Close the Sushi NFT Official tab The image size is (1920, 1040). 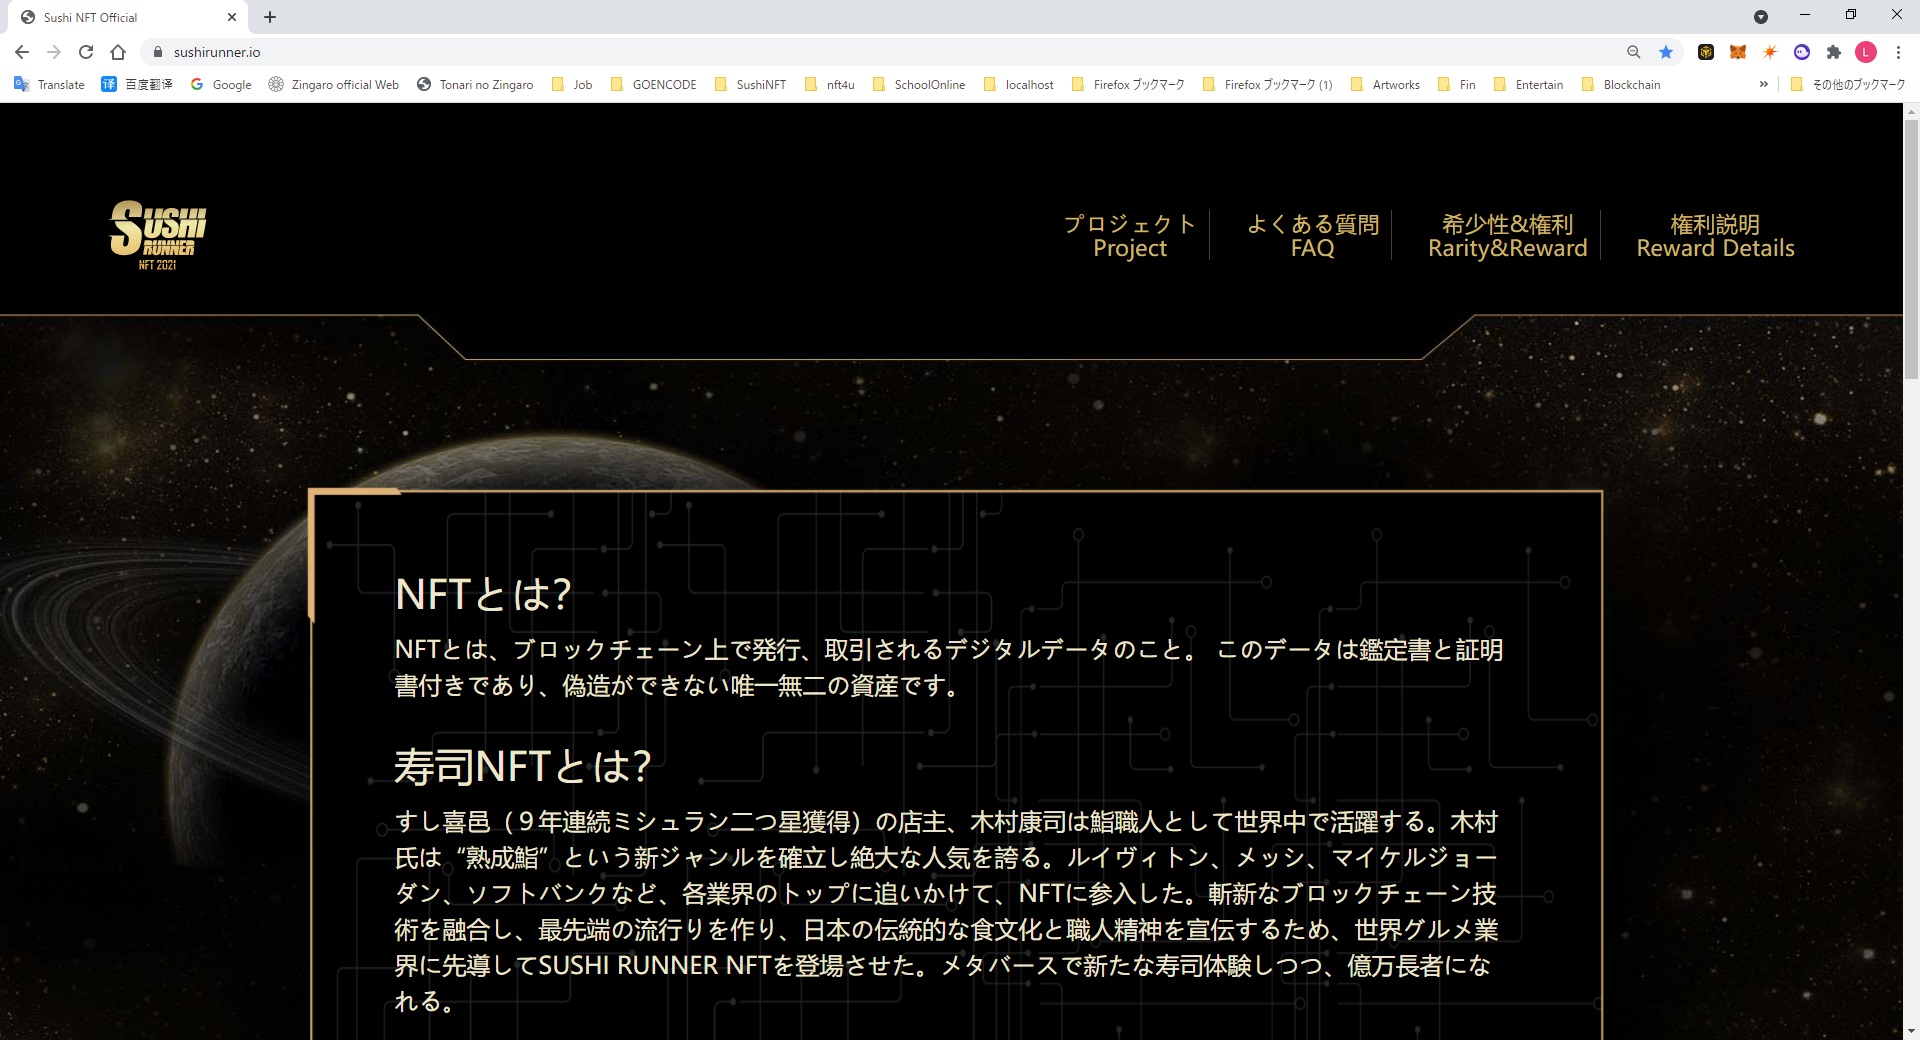click(x=232, y=17)
